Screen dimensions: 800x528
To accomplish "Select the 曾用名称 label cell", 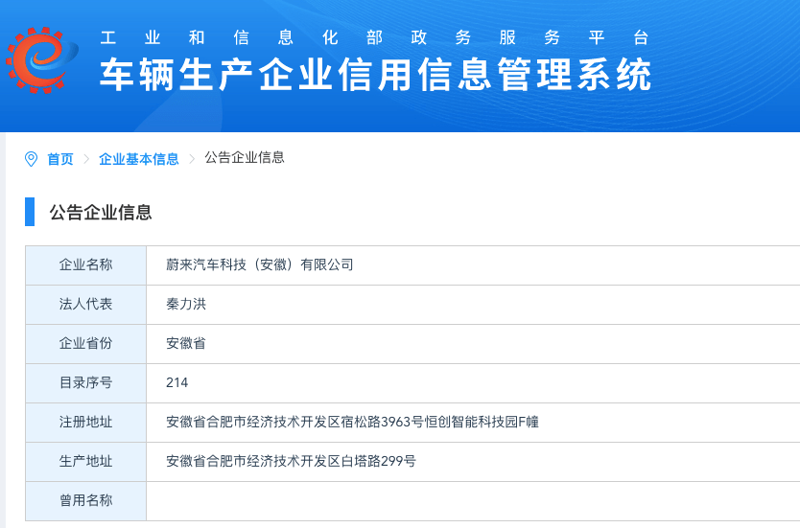I will click(x=86, y=500).
